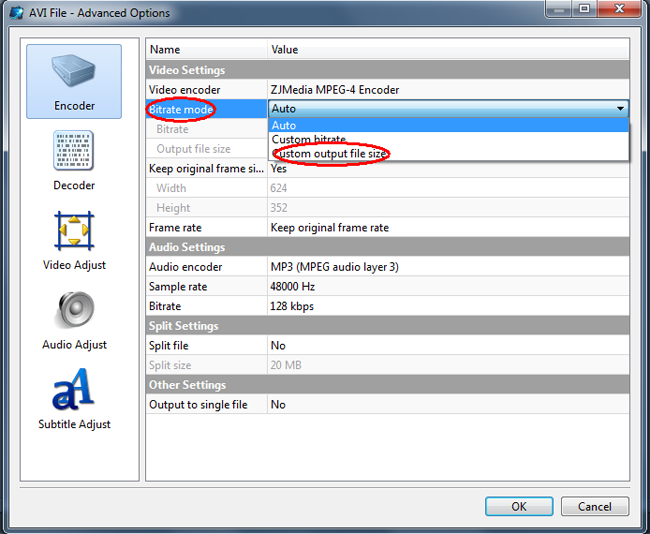This screenshot has height=534, width=650.
Task: Click the app icon in the title bar
Action: coord(17,13)
